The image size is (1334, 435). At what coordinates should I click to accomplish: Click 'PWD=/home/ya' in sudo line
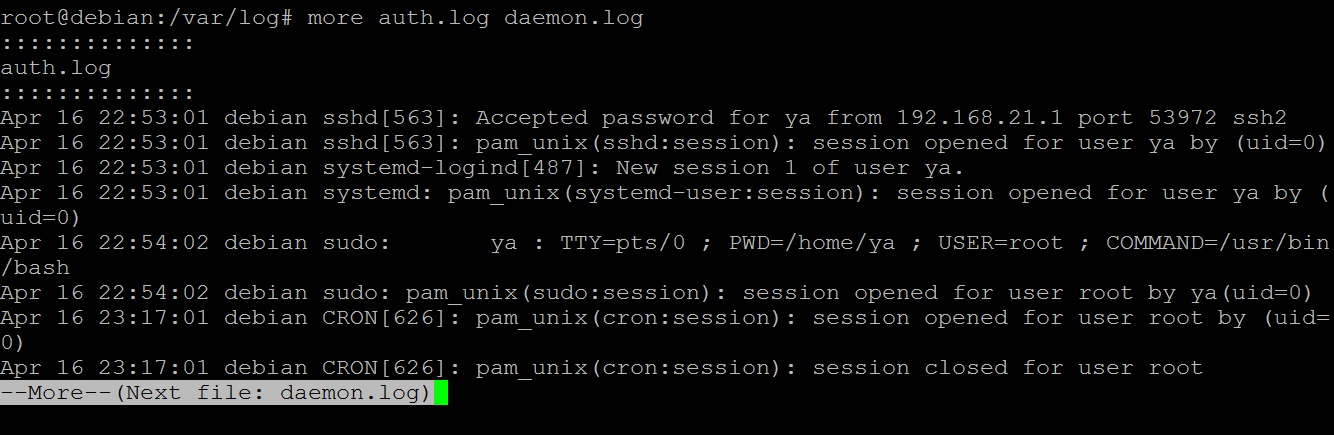click(812, 243)
